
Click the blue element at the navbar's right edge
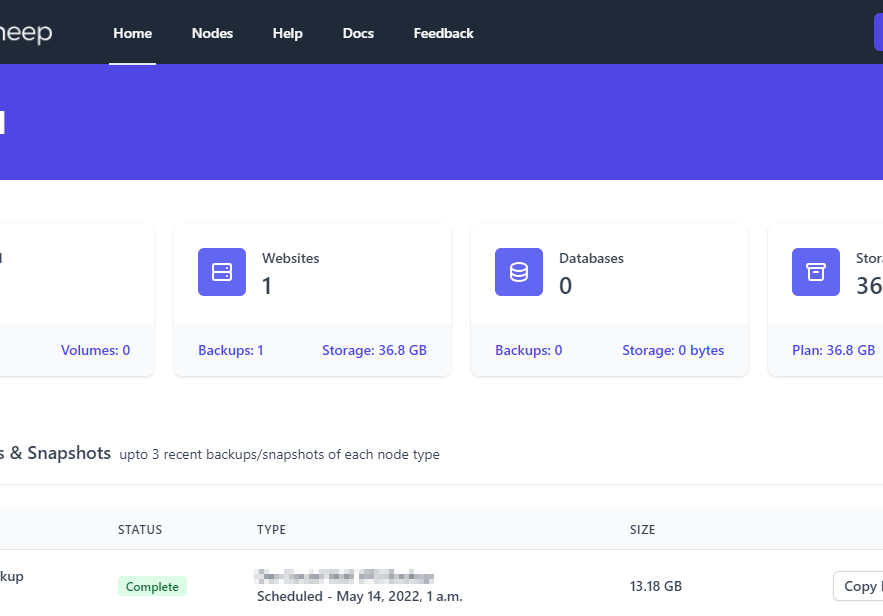pyautogui.click(x=878, y=31)
